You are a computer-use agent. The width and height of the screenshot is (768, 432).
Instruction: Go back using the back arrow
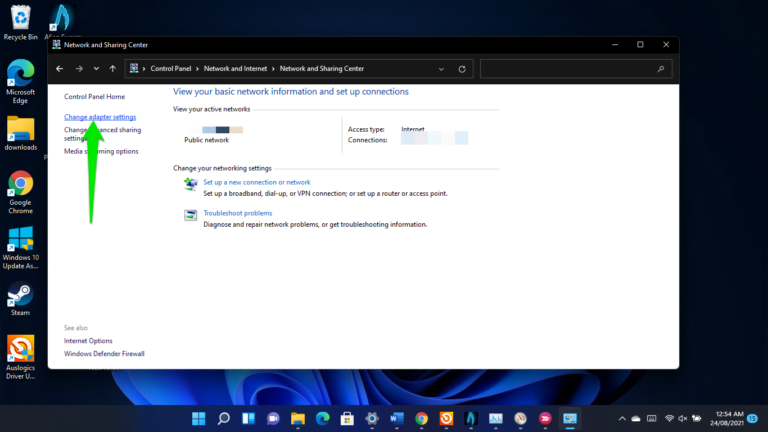59,69
